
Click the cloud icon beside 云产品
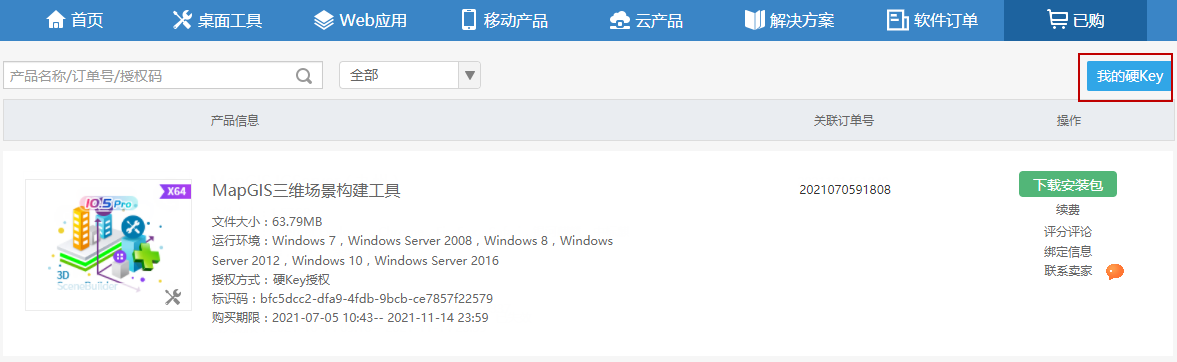coord(619,20)
